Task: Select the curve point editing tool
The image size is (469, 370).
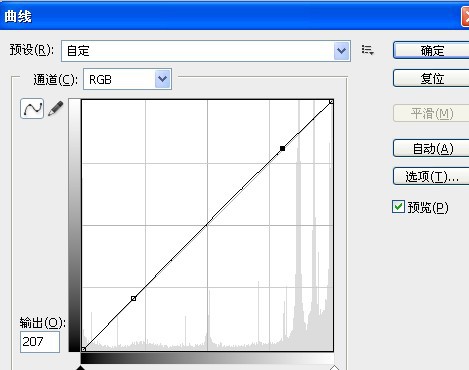Action: click(32, 108)
